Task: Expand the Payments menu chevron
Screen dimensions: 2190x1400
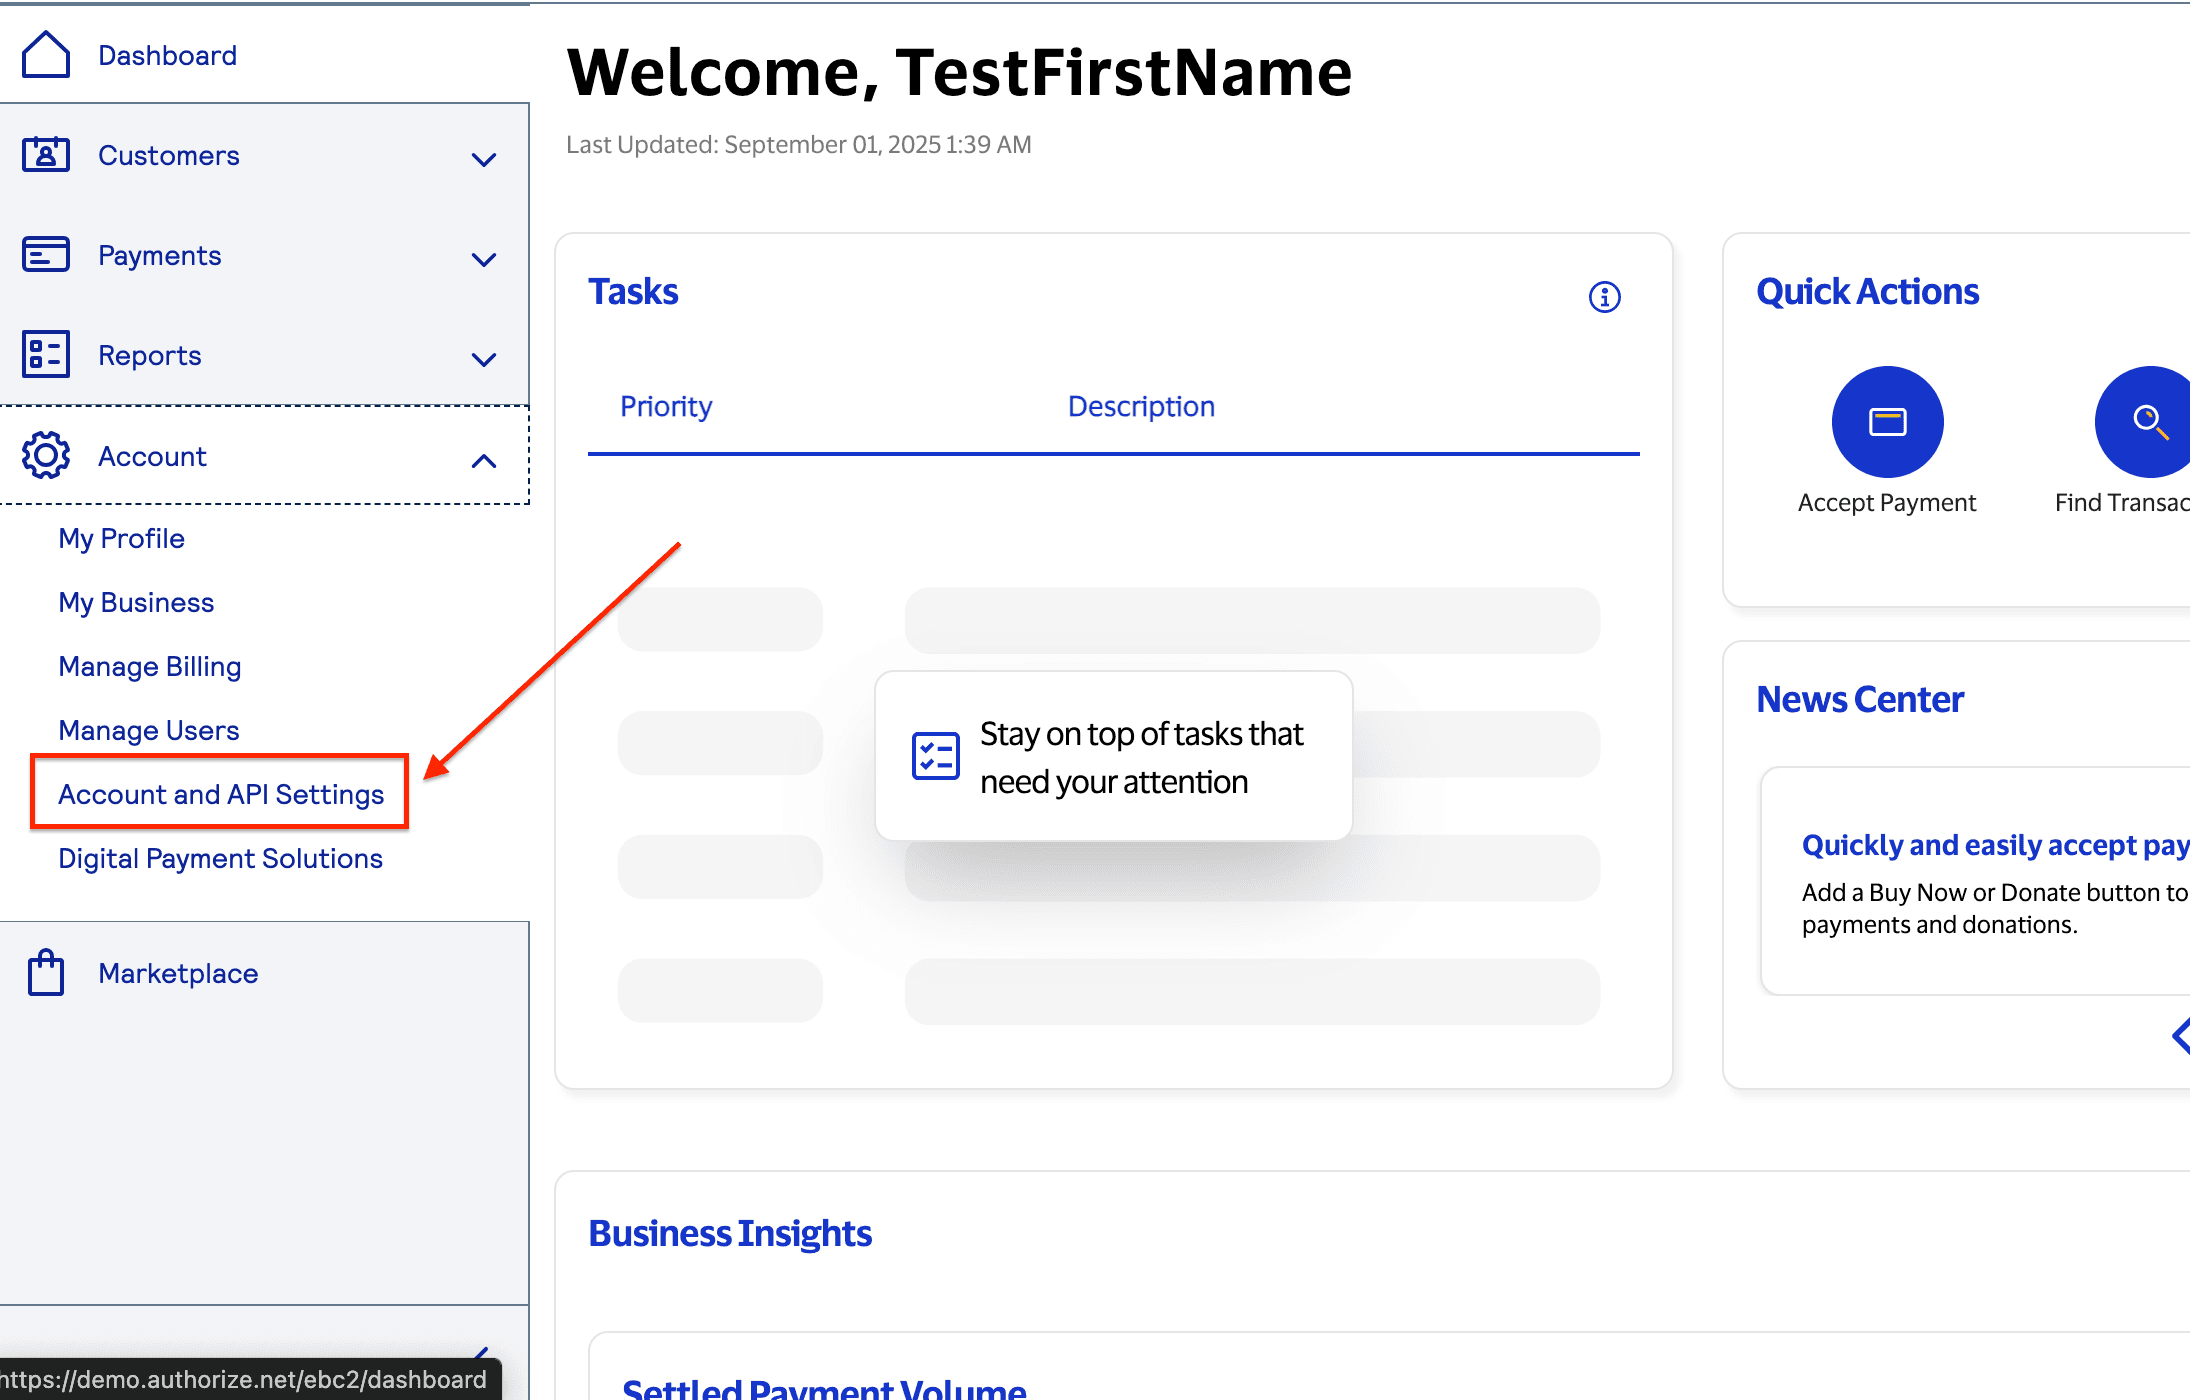Action: pos(484,260)
